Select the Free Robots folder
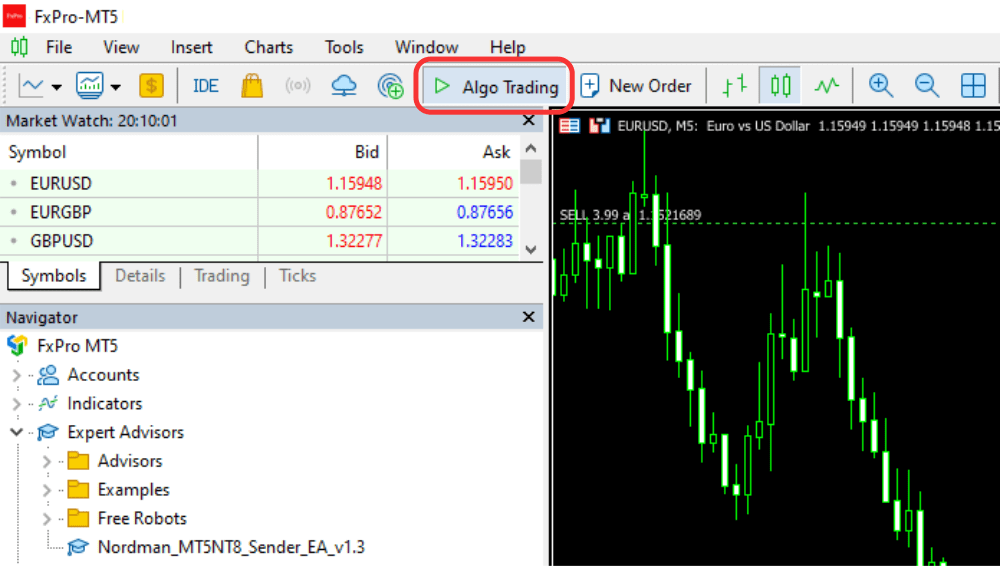The image size is (1000, 566). coord(142,518)
